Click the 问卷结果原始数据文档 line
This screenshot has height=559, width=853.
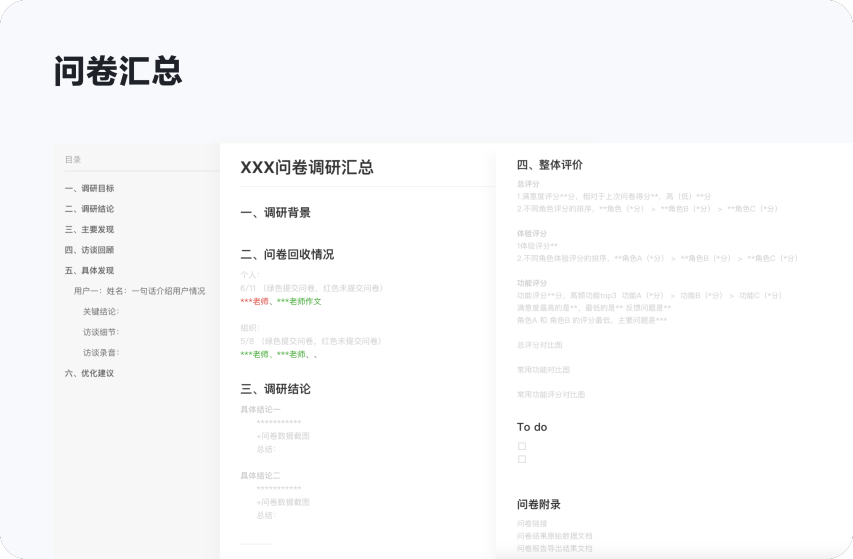click(555, 536)
